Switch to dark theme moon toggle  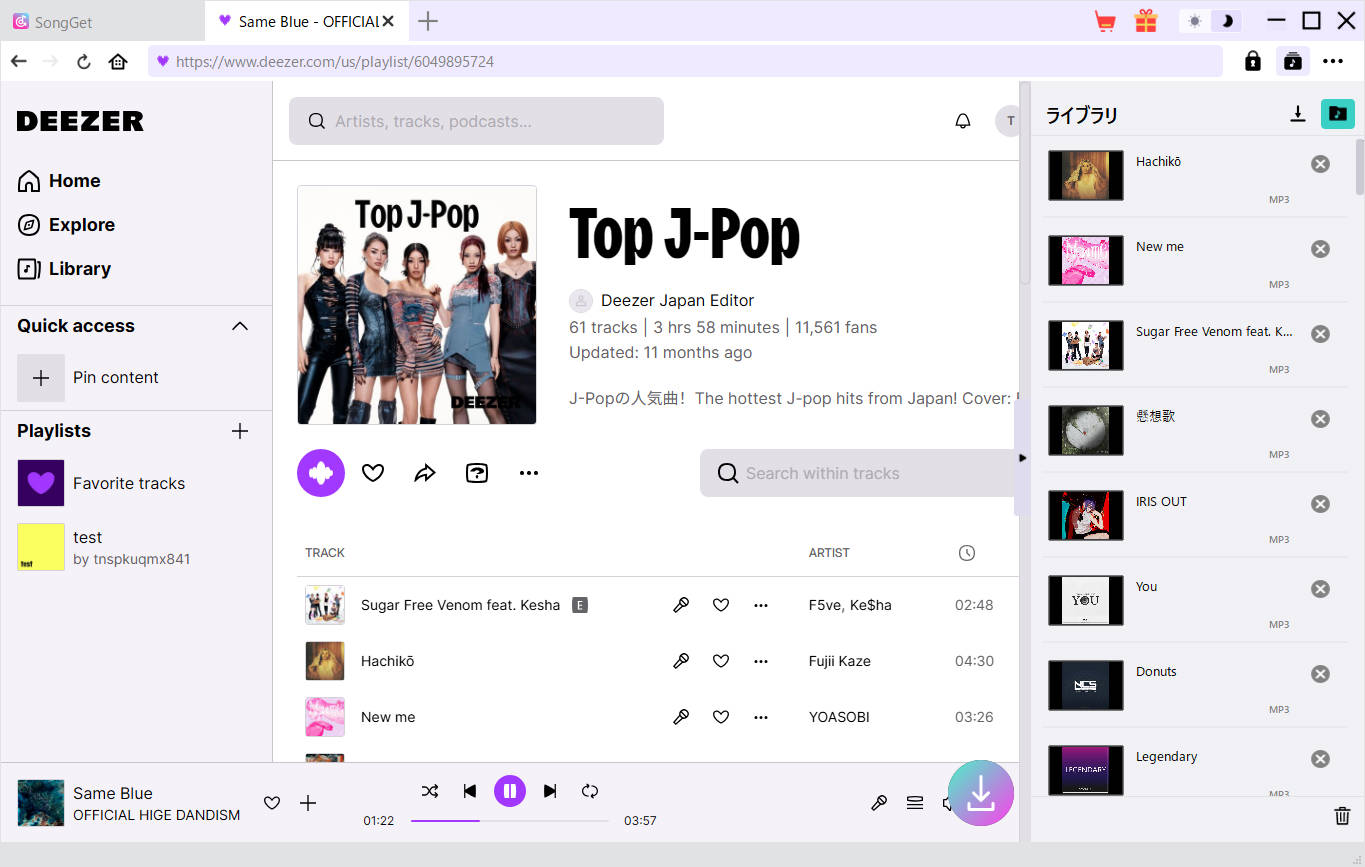click(x=1227, y=21)
